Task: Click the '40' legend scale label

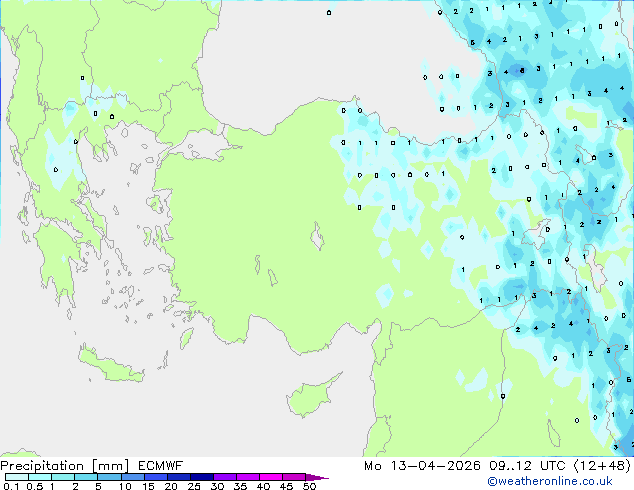Action: 263,486
